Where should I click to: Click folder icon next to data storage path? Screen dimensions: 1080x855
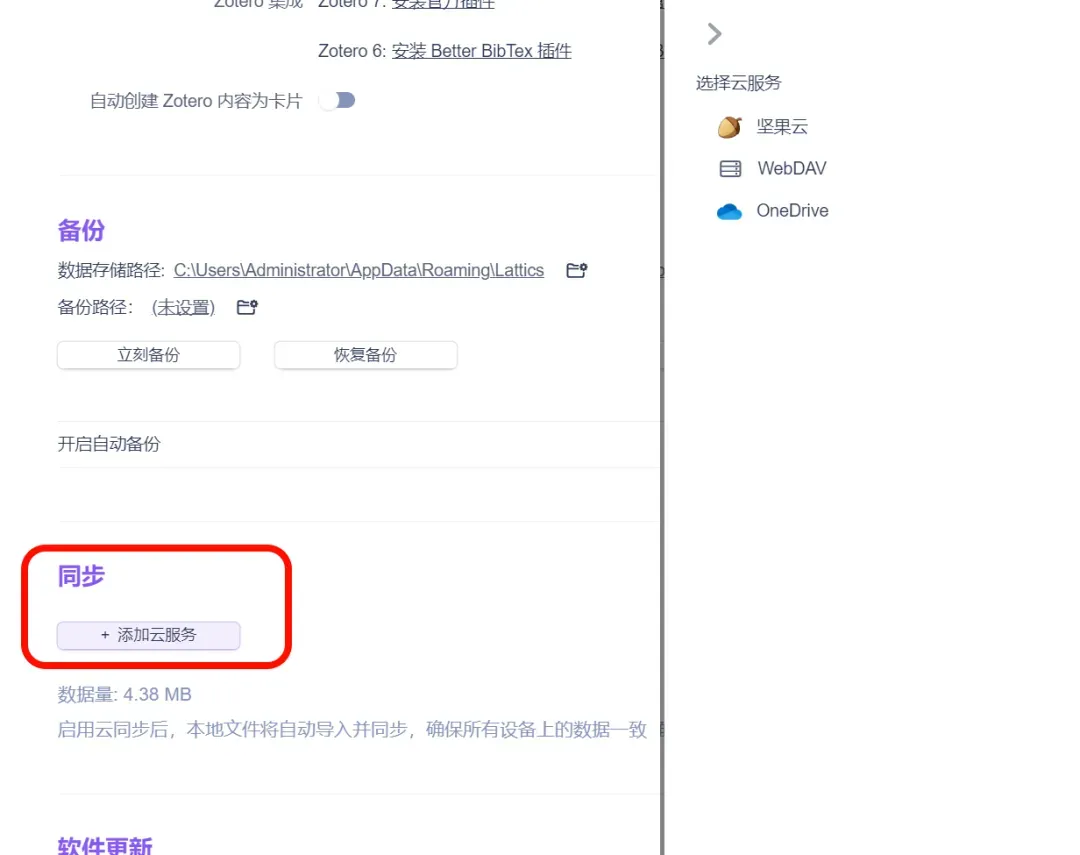click(x=577, y=270)
